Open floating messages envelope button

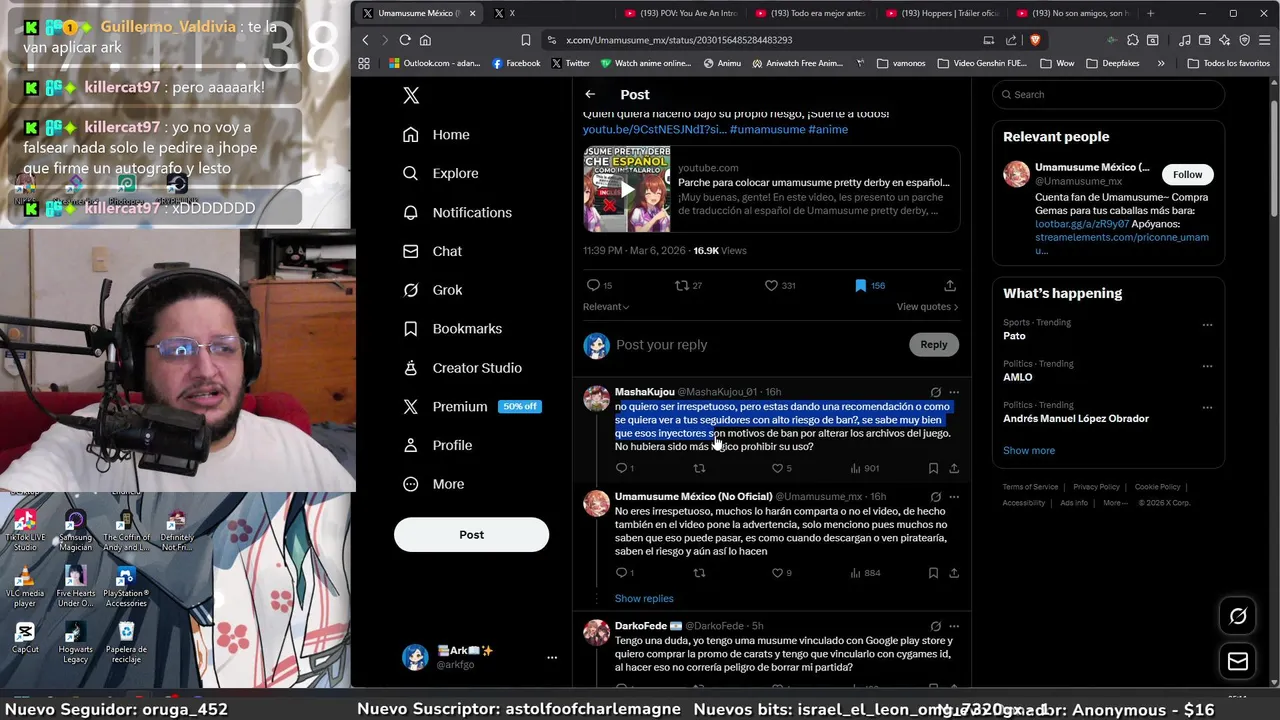coord(1238,661)
